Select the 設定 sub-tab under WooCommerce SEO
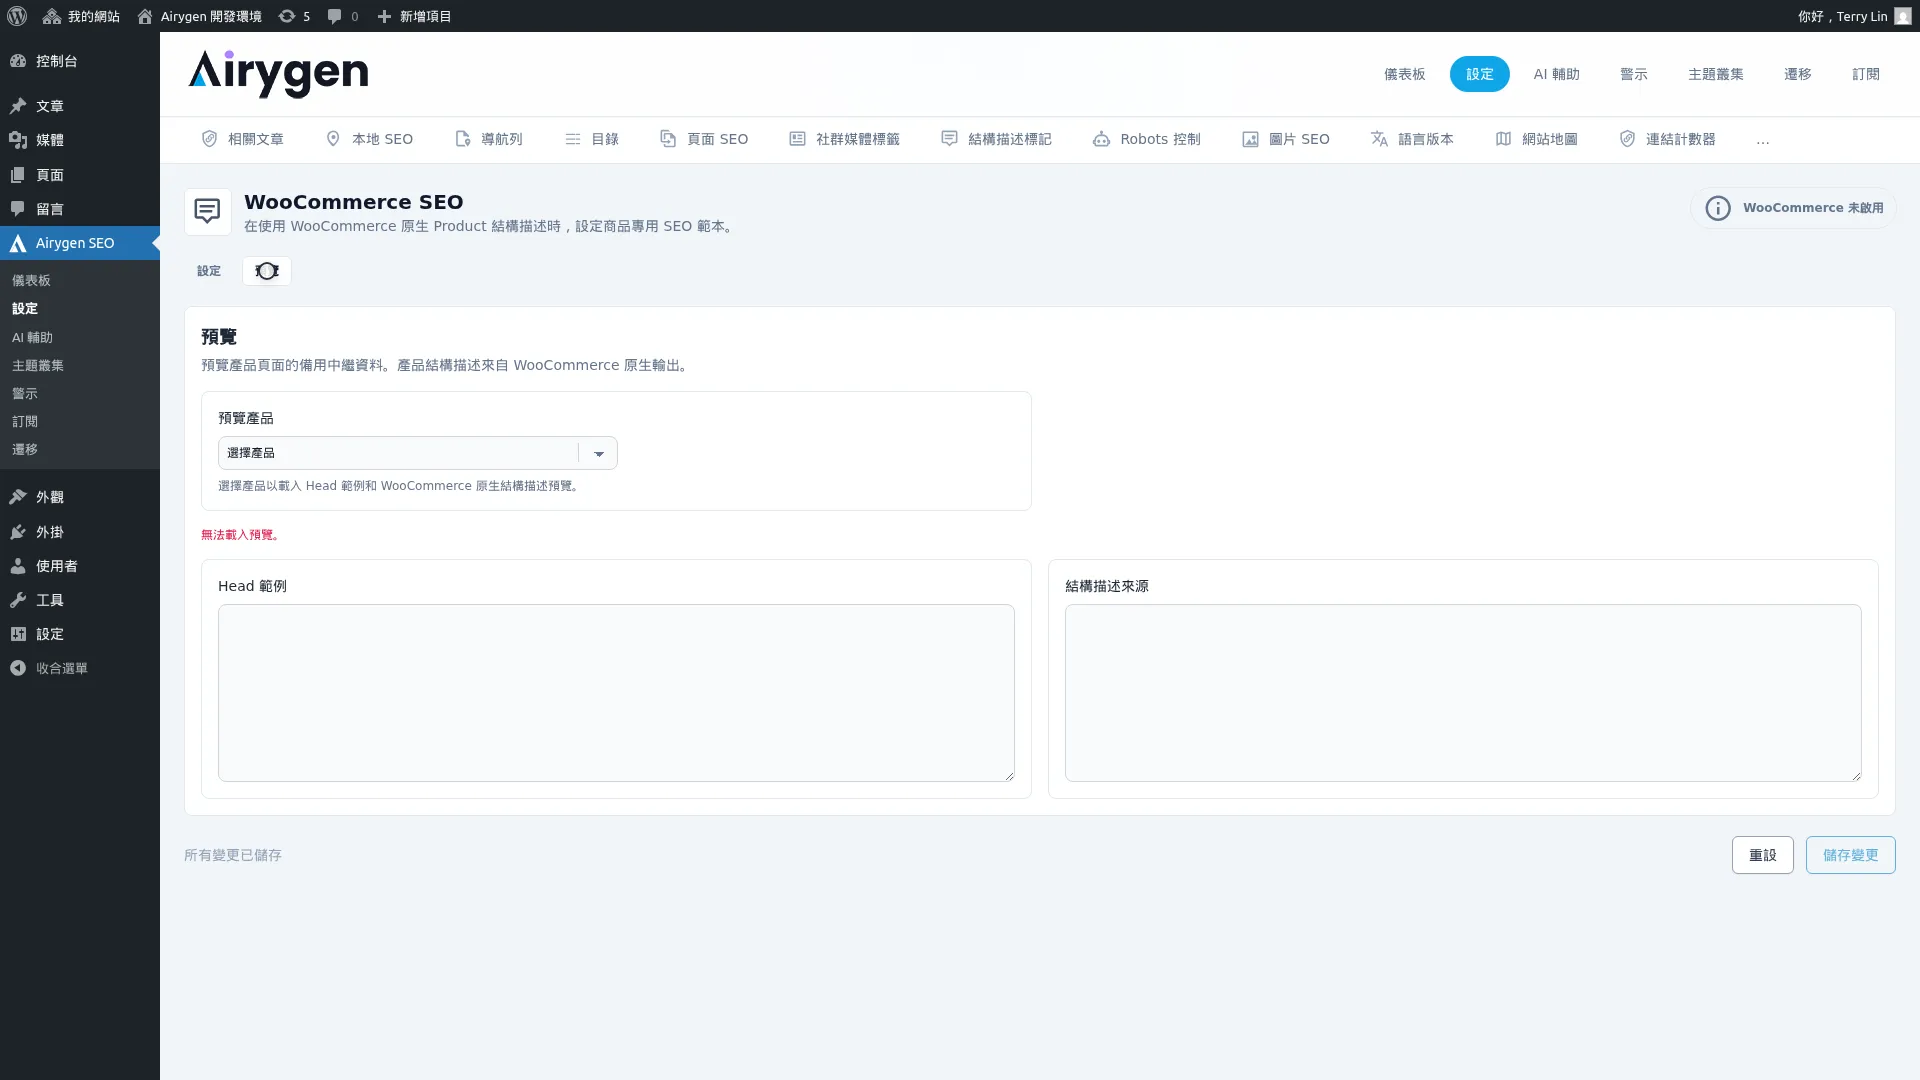This screenshot has width=1920, height=1080. coord(209,271)
